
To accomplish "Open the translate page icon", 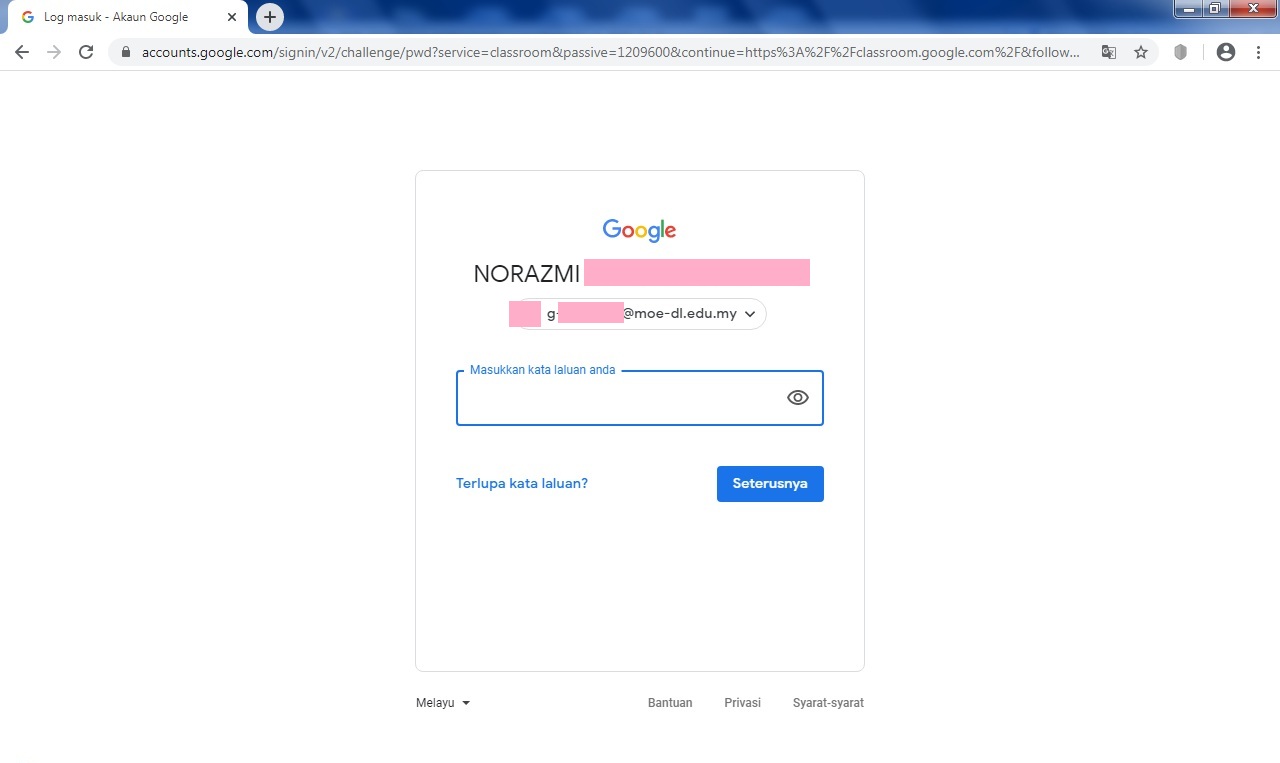I will tap(1109, 52).
